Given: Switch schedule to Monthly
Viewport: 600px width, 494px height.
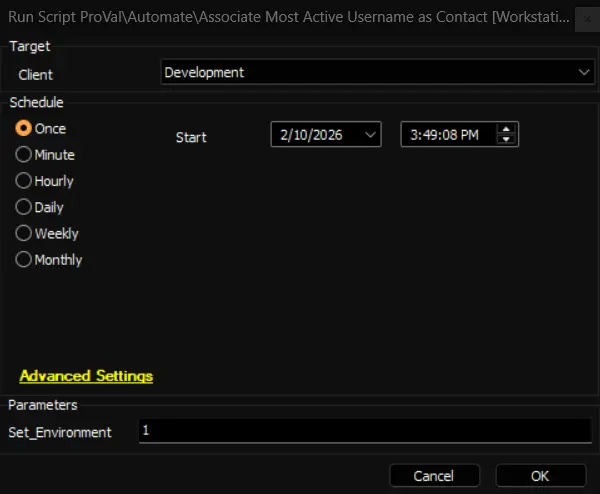Looking at the screenshot, I should tap(24, 259).
